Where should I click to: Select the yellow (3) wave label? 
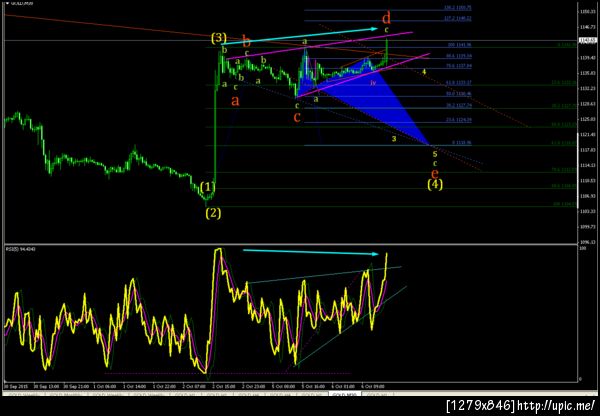click(218, 38)
